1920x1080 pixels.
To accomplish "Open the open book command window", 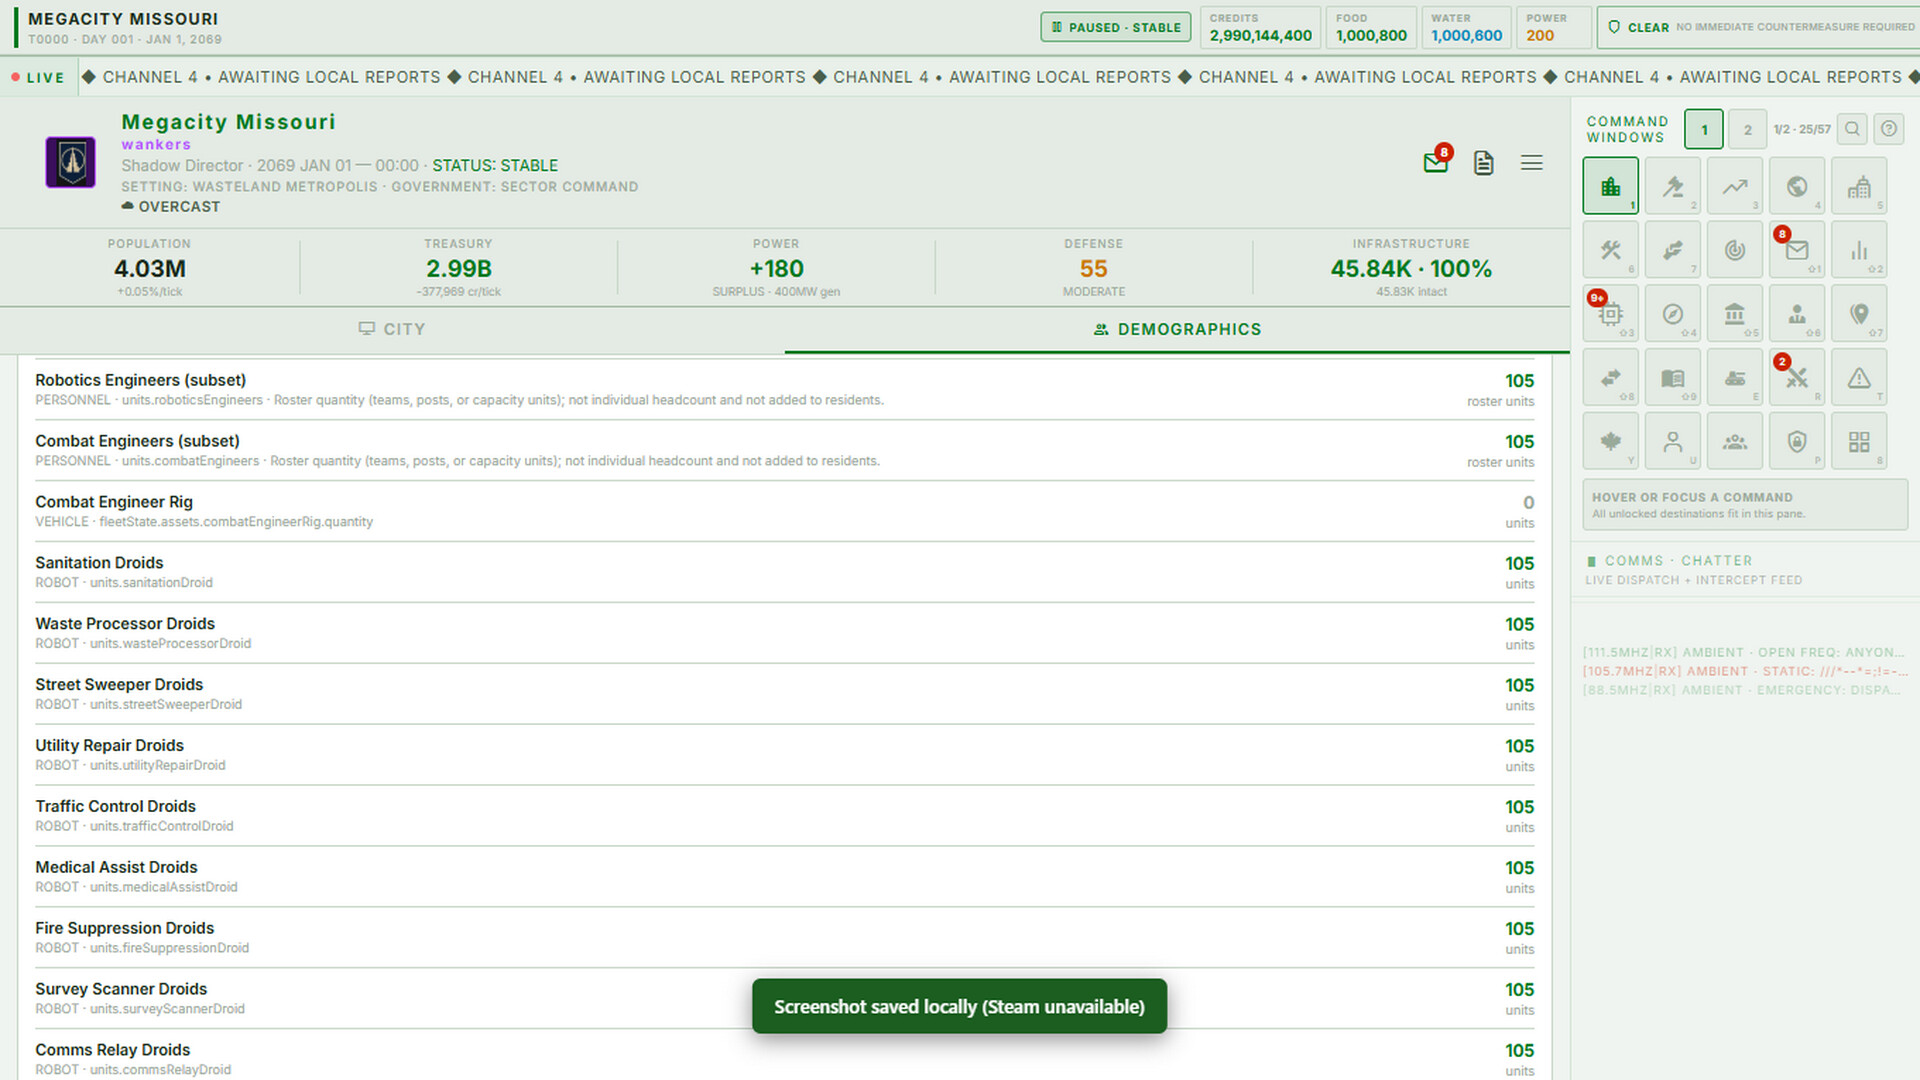I will [1672, 378].
